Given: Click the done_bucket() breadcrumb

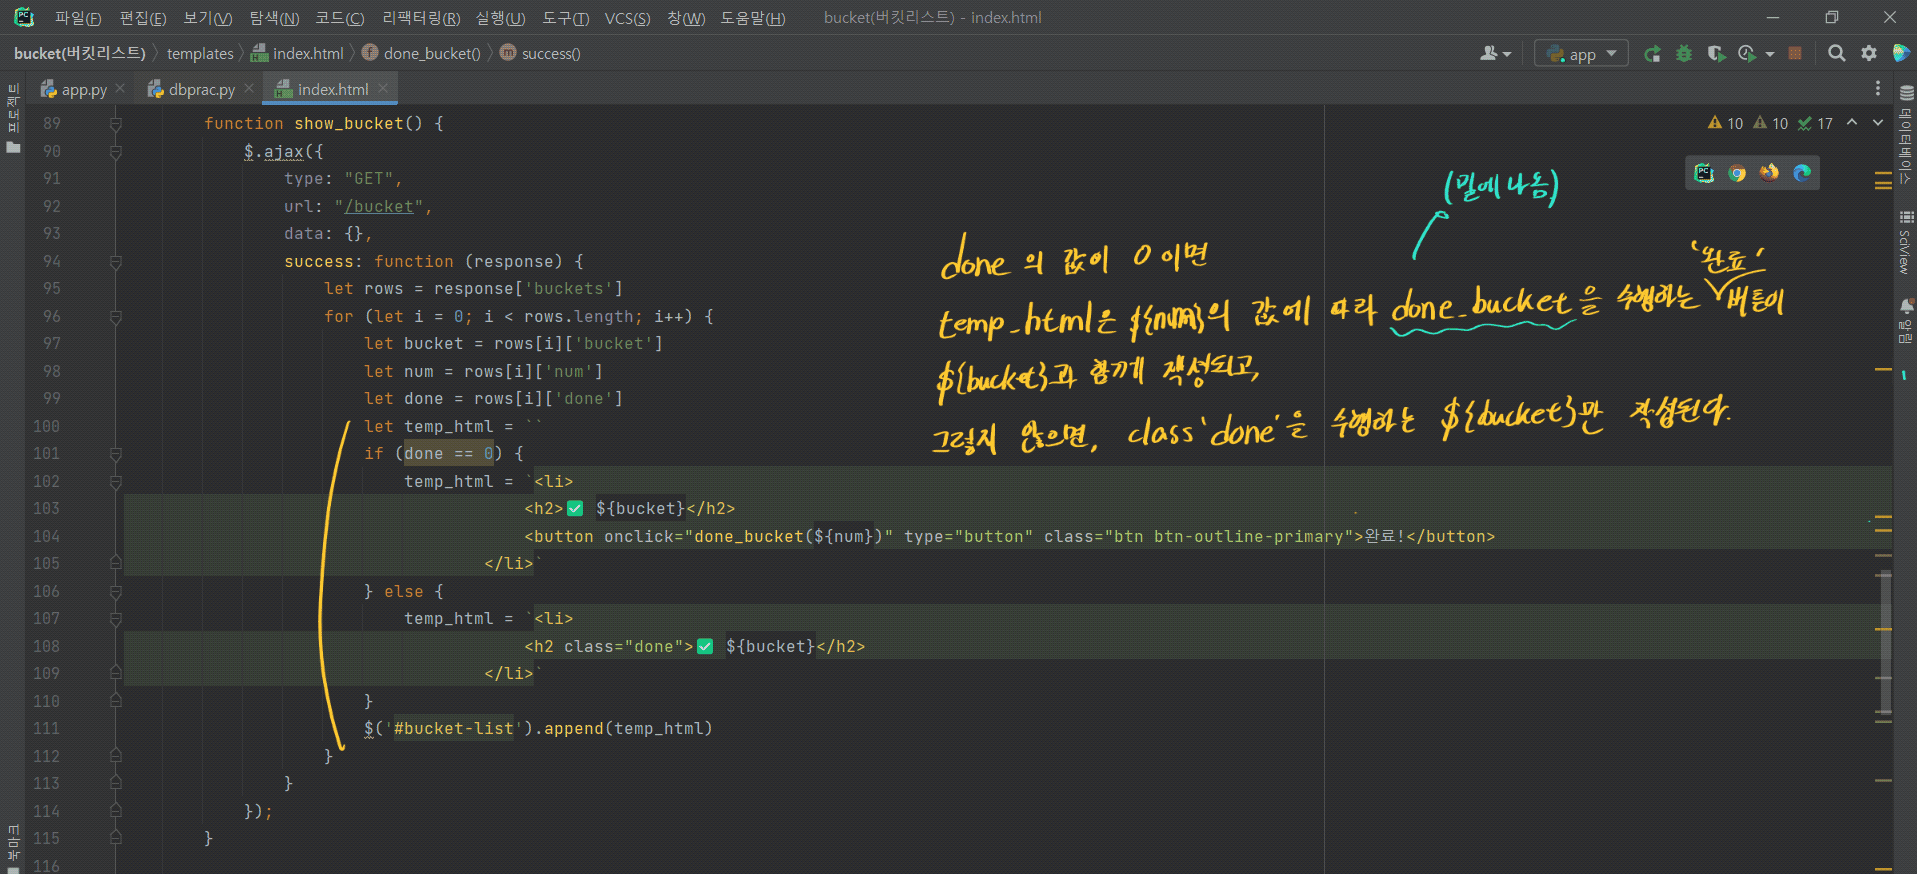Looking at the screenshot, I should [421, 53].
